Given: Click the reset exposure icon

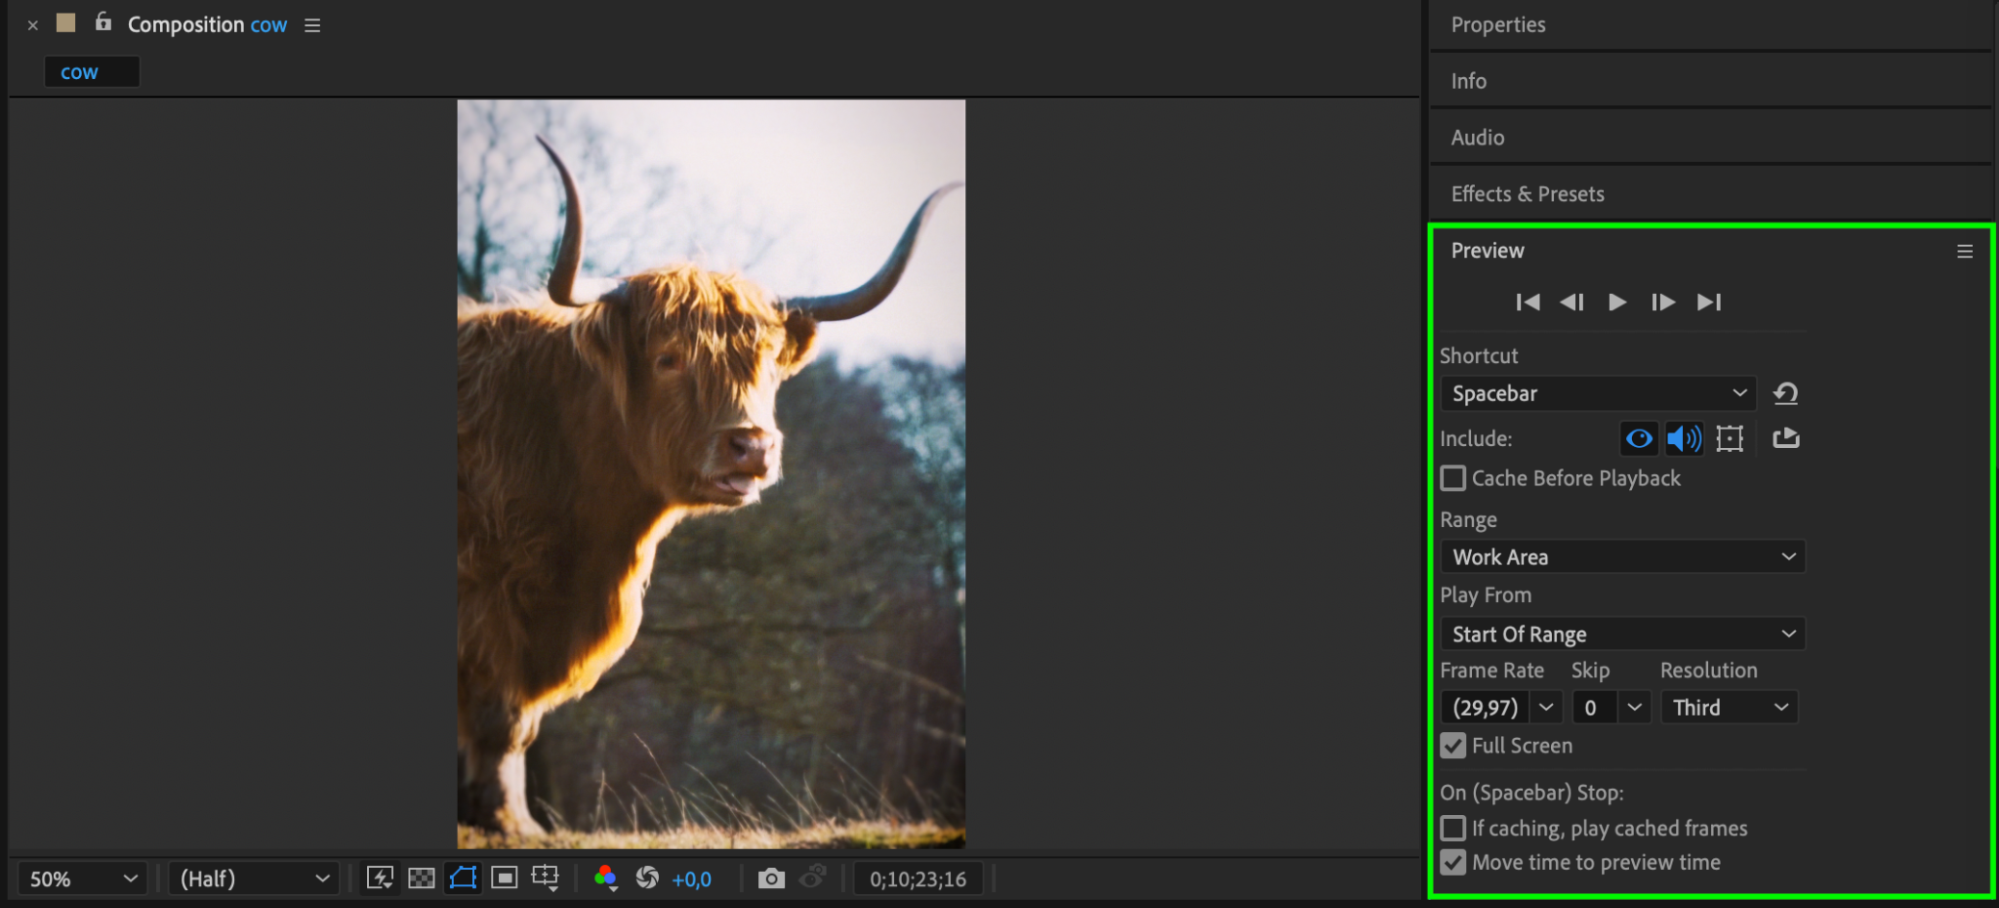Looking at the screenshot, I should [x=647, y=878].
